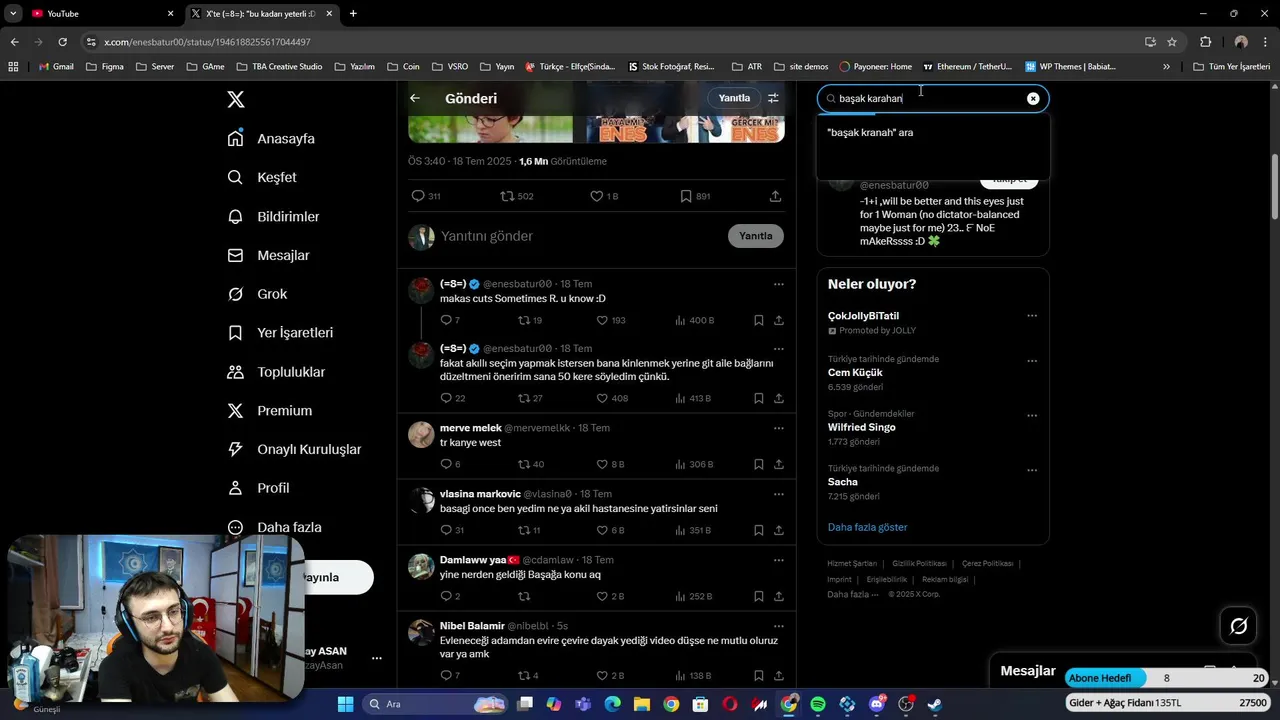This screenshot has height=720, width=1280.
Task: Open more options on vlasina markovic reply
Action: click(x=778, y=494)
